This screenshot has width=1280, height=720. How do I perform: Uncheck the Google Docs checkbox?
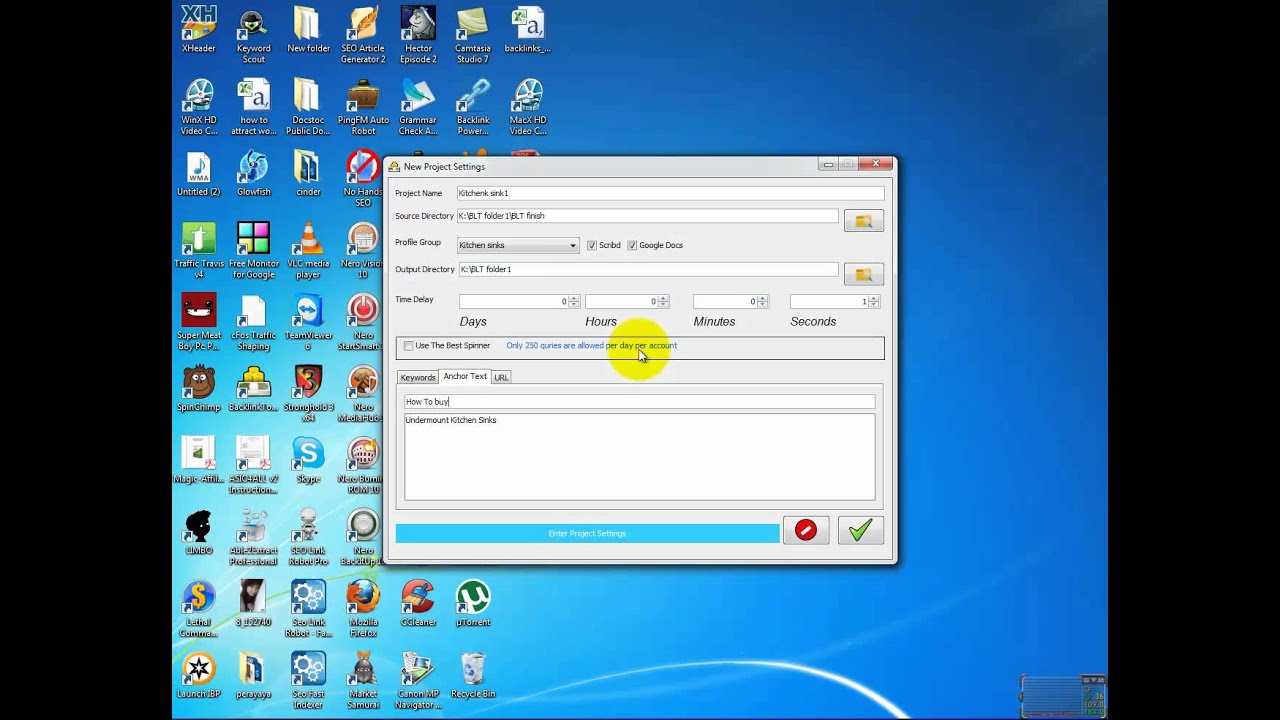click(632, 245)
